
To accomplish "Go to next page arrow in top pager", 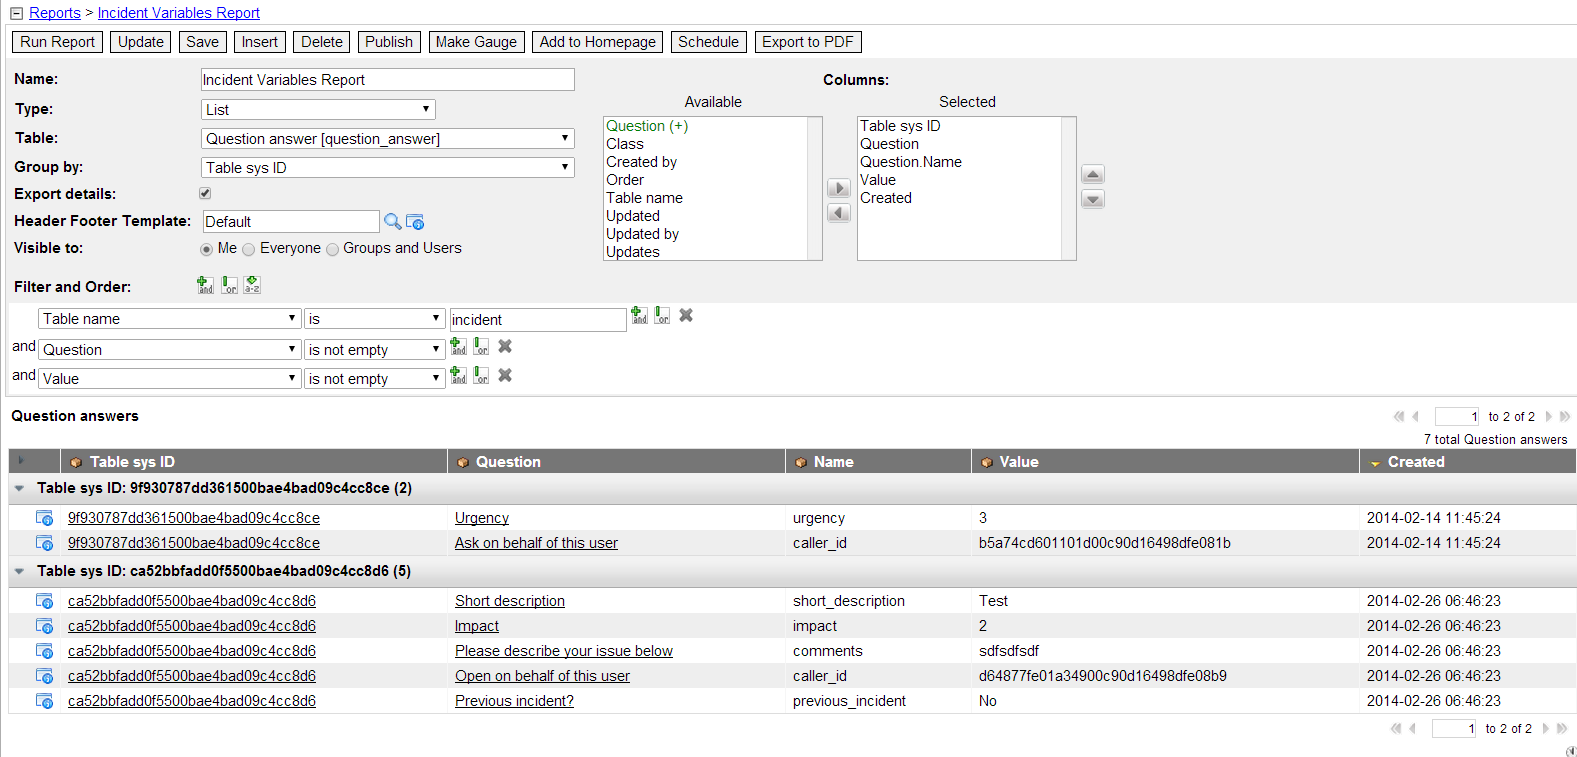I will coord(1548,417).
